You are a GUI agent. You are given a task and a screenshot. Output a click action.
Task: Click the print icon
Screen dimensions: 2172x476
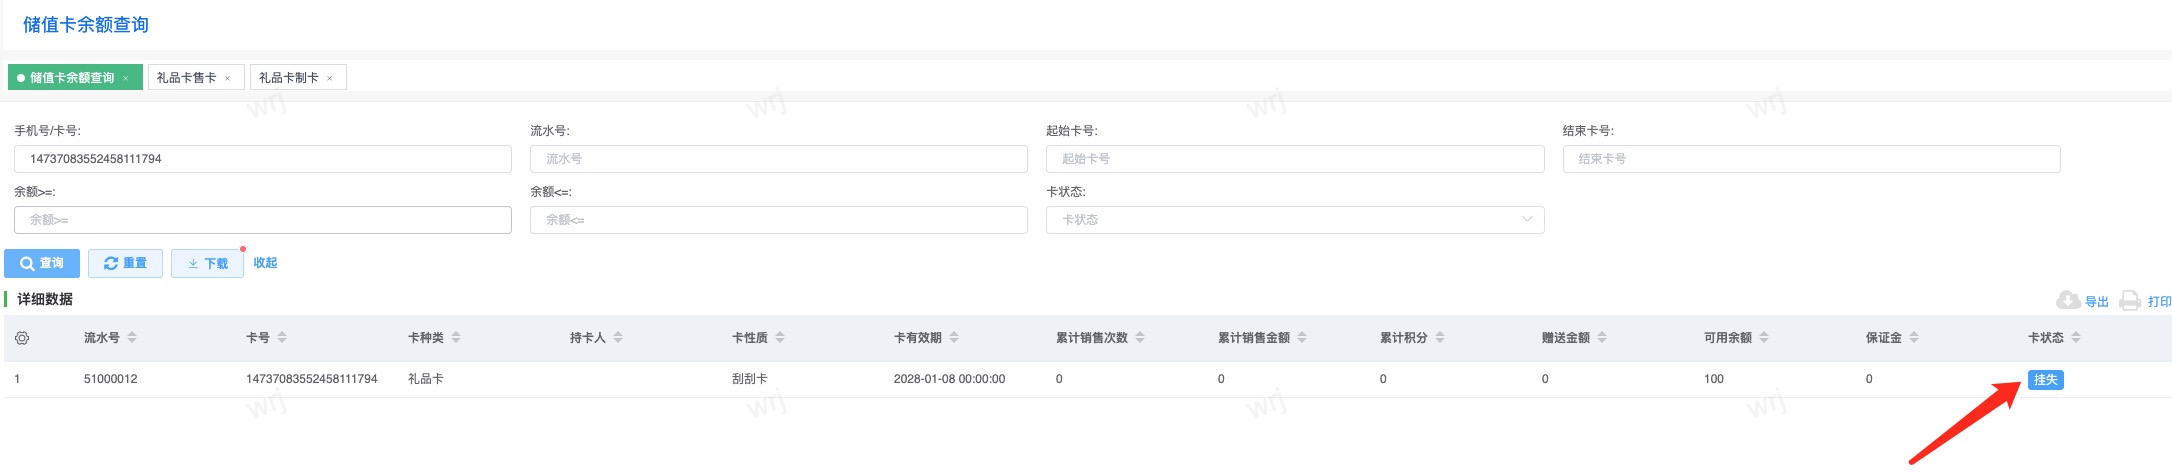pyautogui.click(x=2130, y=301)
